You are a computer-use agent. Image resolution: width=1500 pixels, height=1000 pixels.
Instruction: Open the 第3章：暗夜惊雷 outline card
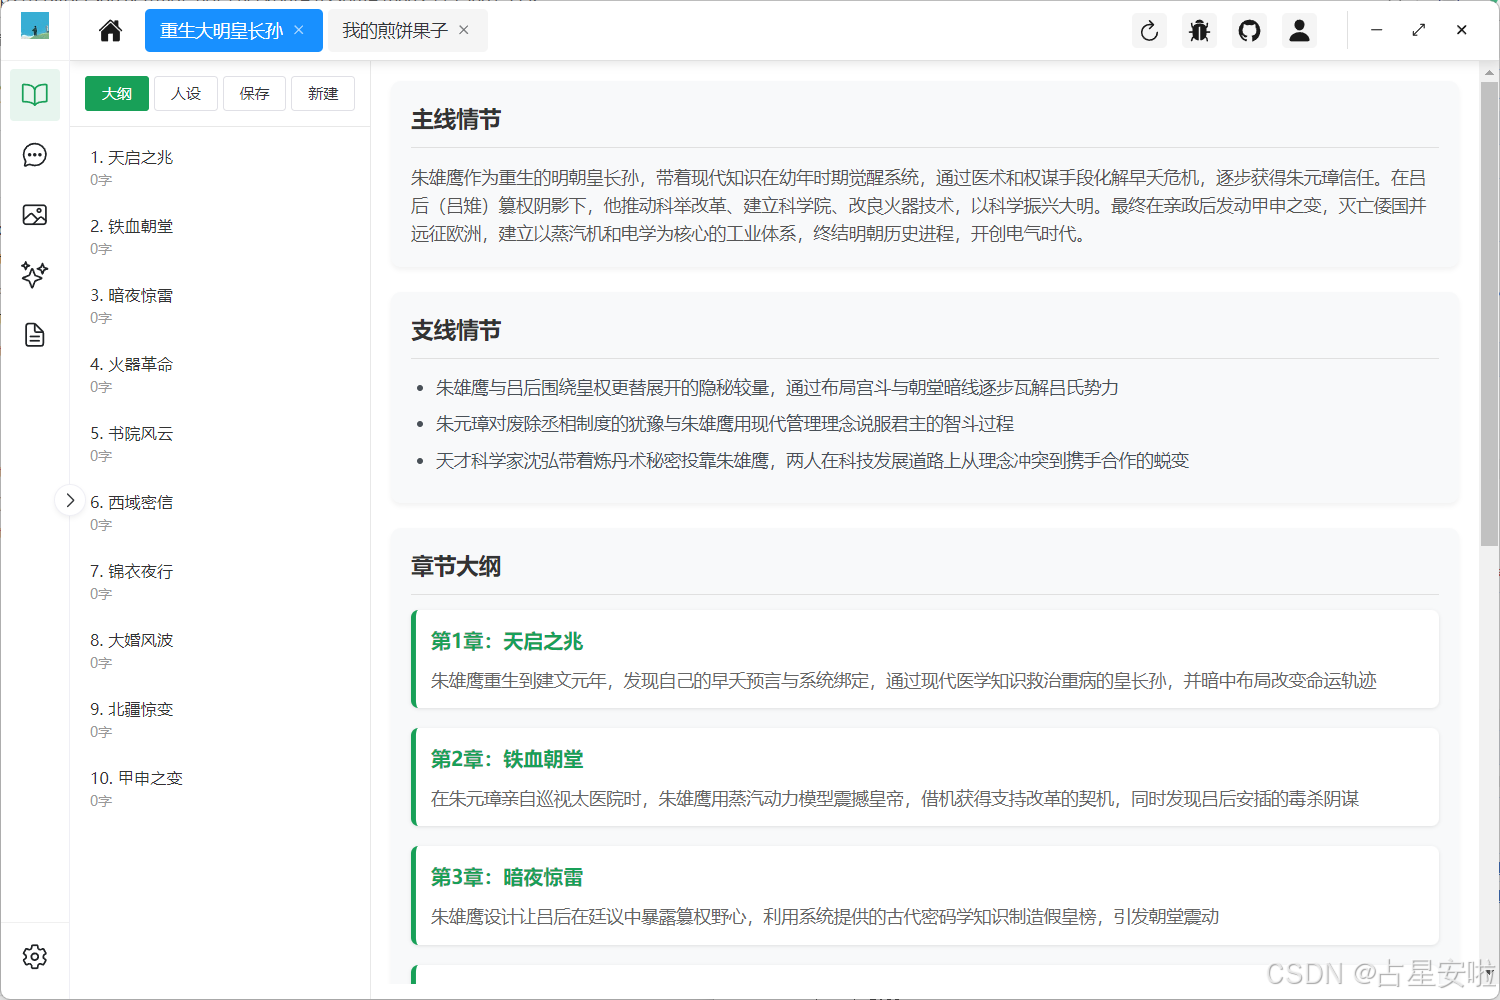pos(925,895)
